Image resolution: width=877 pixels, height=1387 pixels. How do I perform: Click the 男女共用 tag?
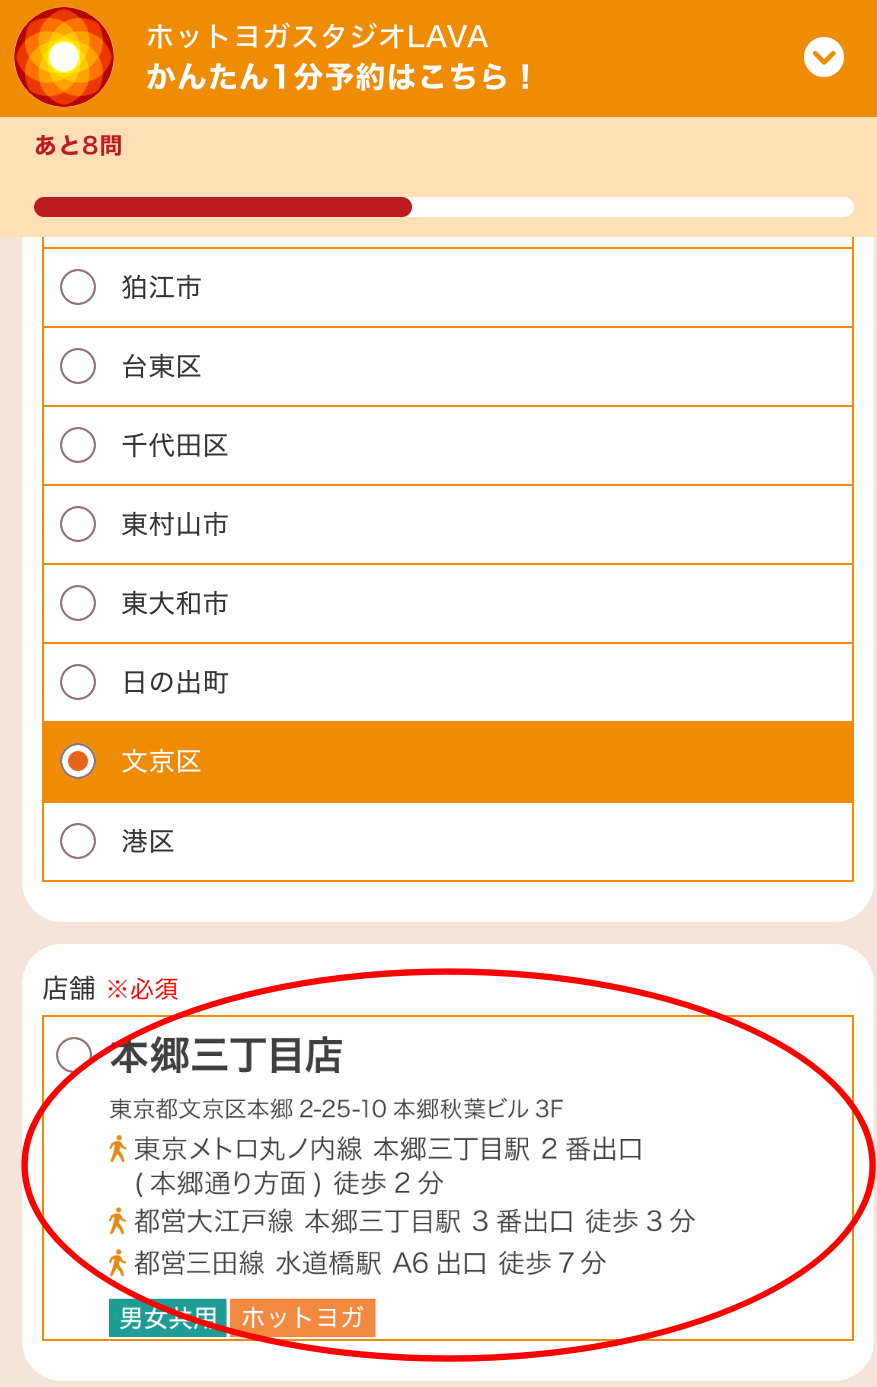[168, 1318]
